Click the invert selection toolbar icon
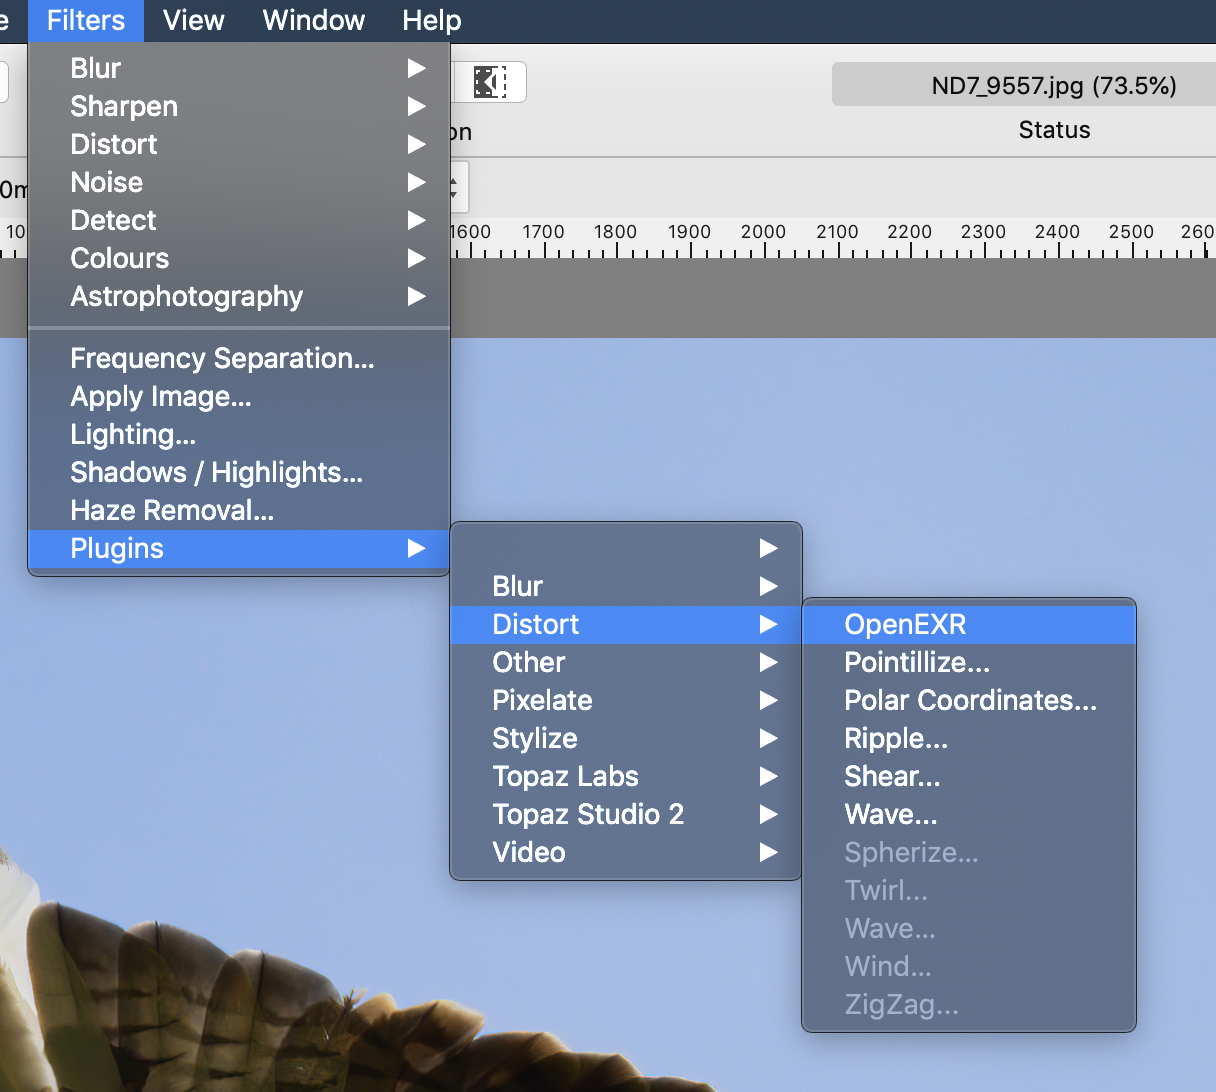 489,82
